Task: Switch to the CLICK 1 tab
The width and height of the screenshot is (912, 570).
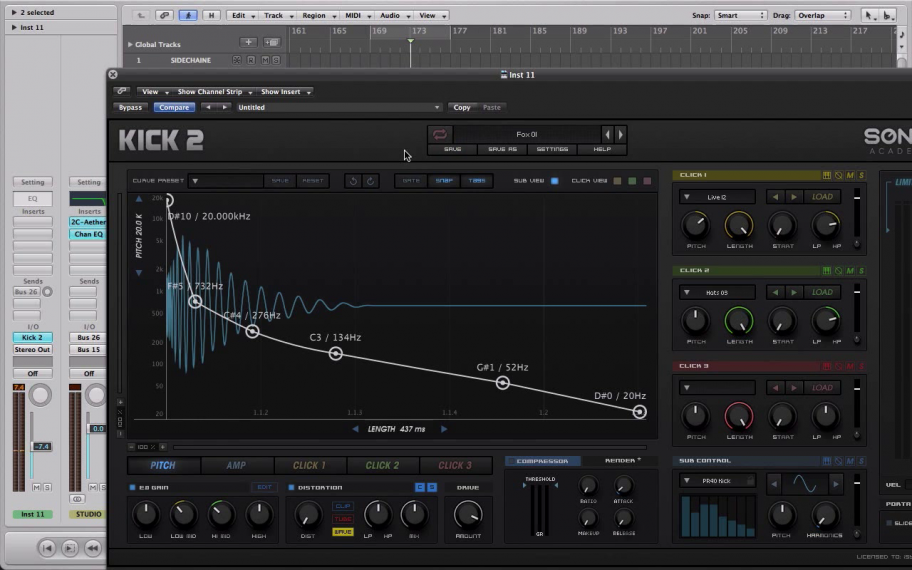Action: click(309, 465)
